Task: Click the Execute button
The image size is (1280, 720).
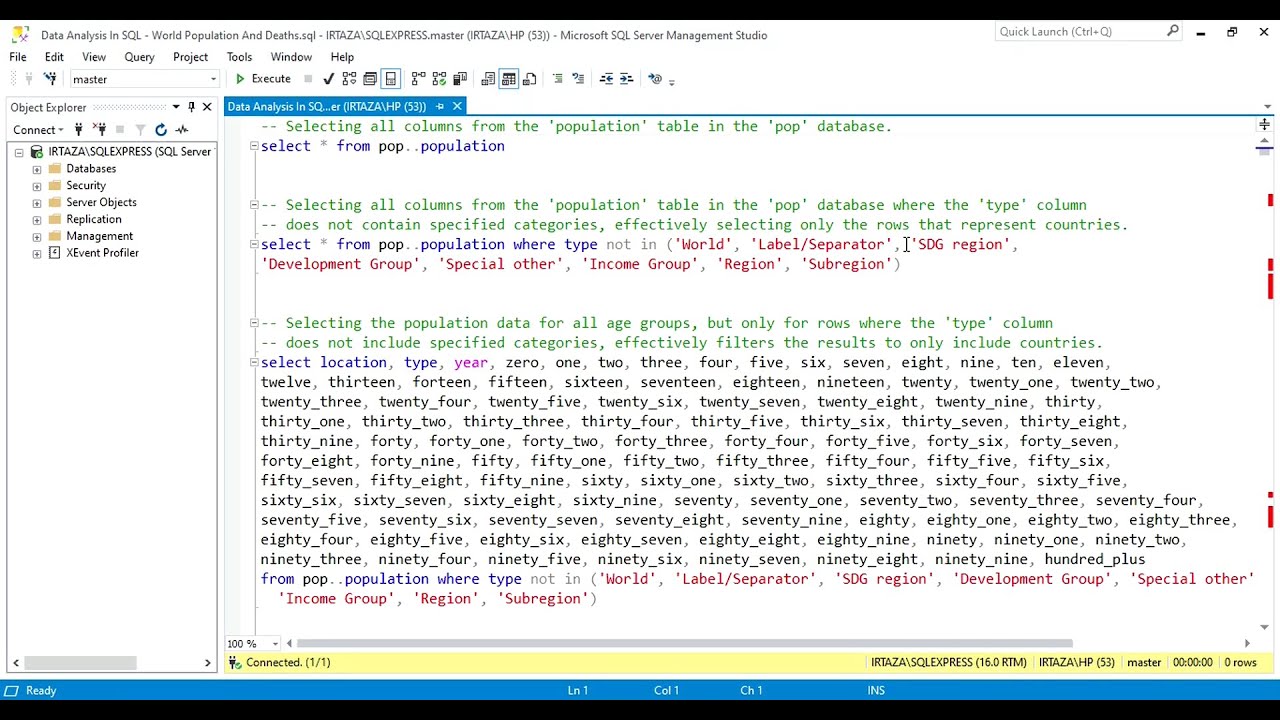Action: [x=262, y=79]
